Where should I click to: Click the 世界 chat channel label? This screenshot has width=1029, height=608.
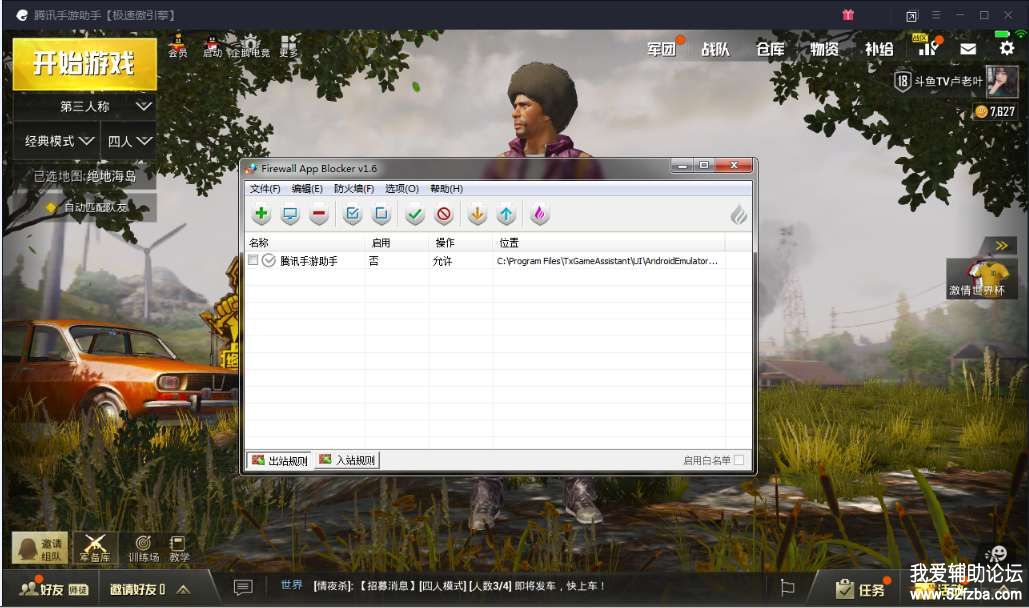point(291,585)
